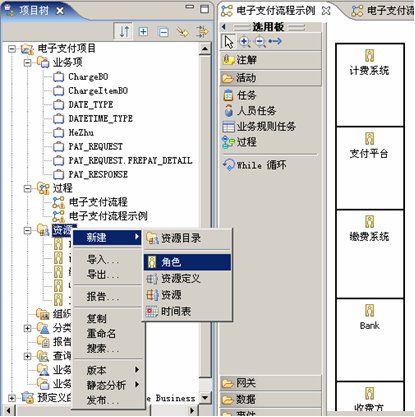Screen dimensions: 415x417
Task: Open the 静态分析 submenu
Action: point(107,385)
